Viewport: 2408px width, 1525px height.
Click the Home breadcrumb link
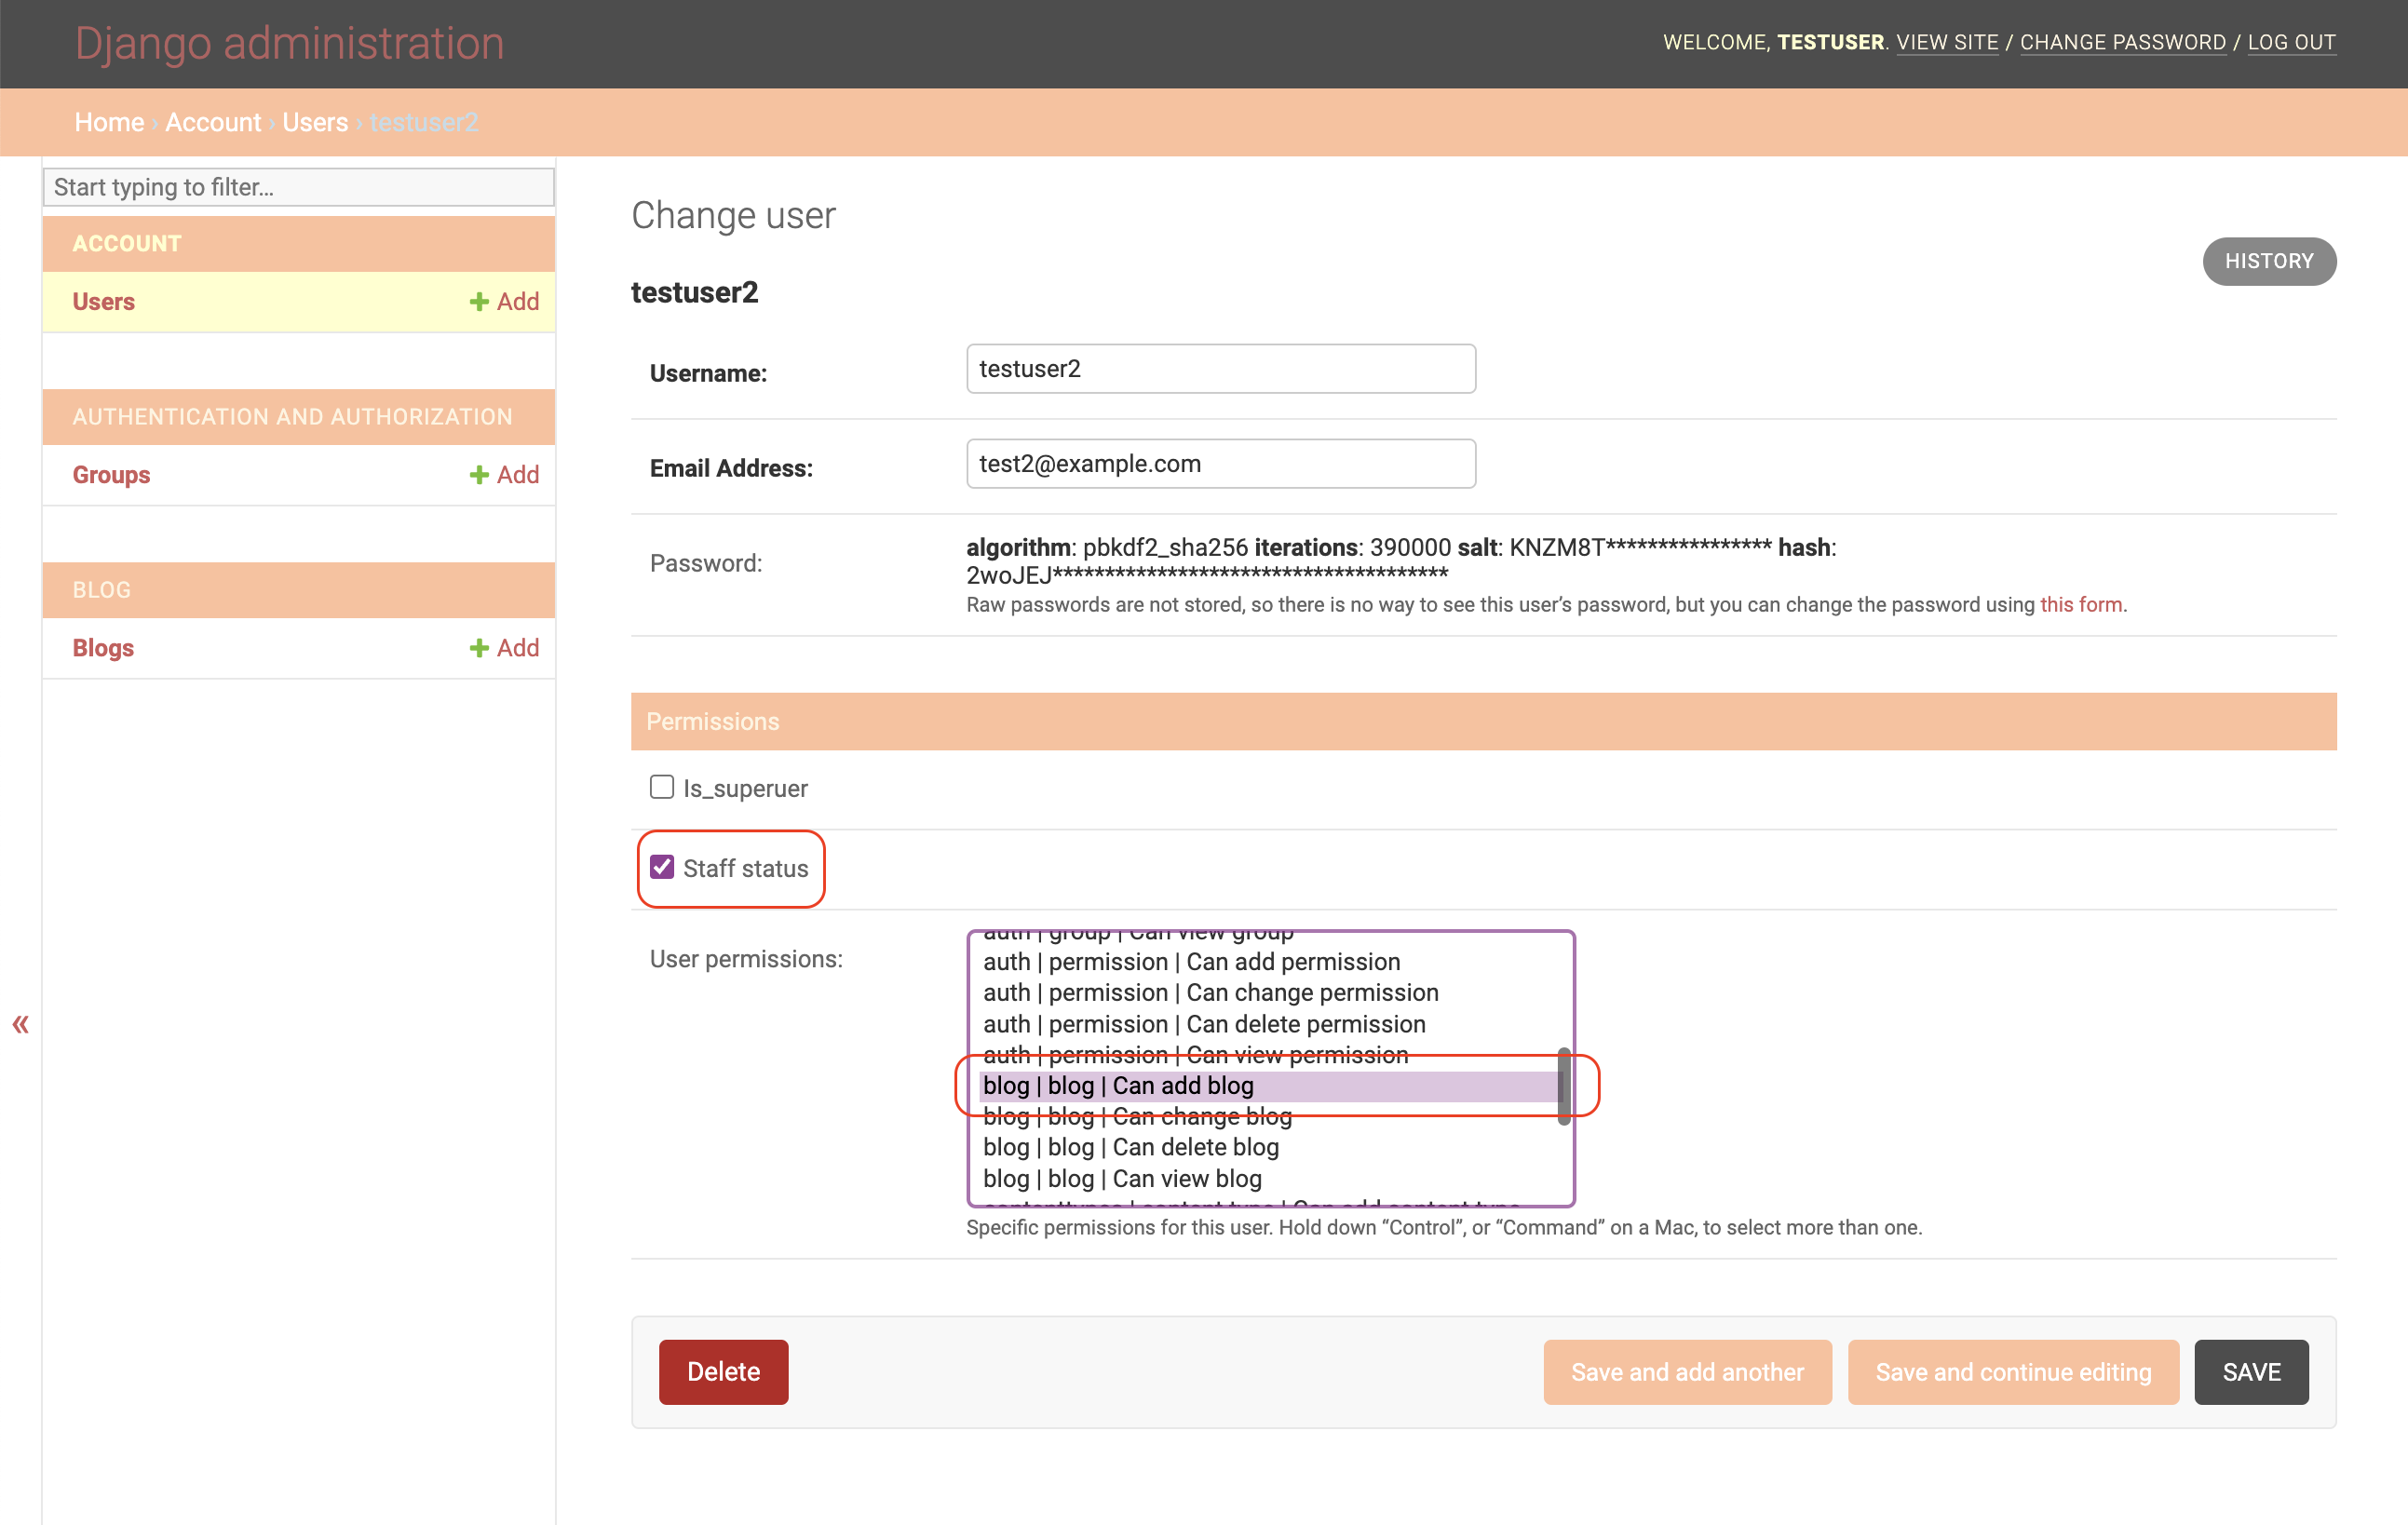(x=109, y=122)
